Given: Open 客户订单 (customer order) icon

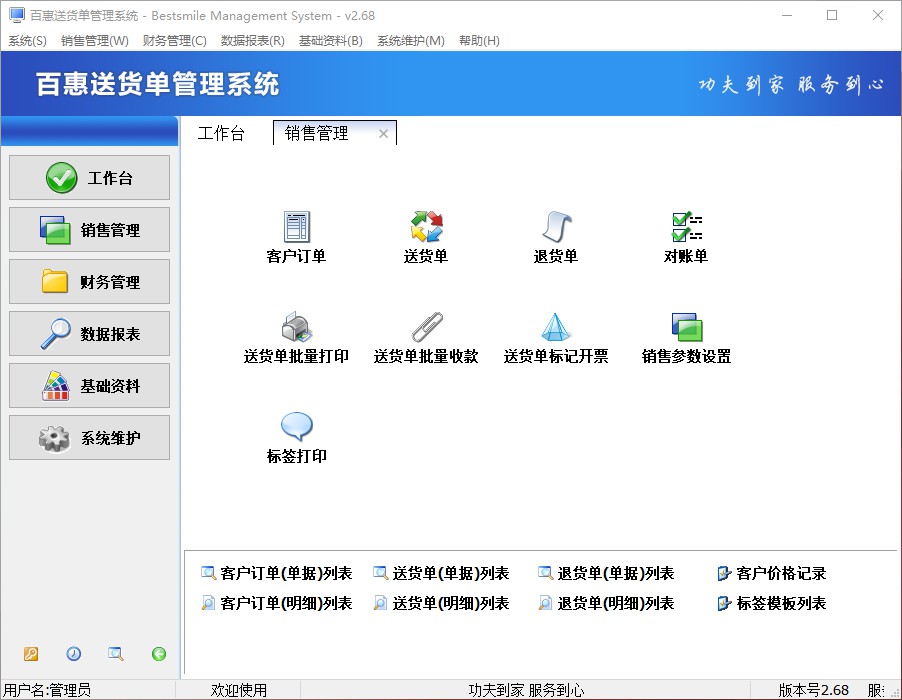Looking at the screenshot, I should (296, 228).
